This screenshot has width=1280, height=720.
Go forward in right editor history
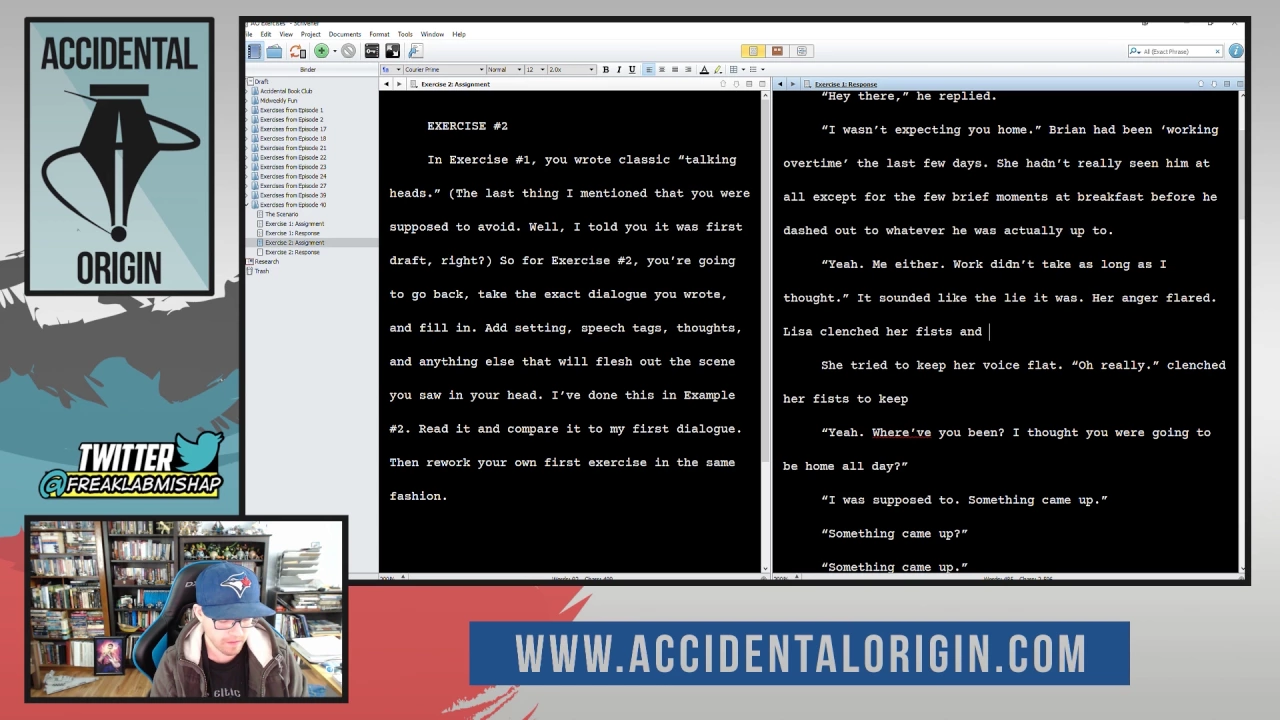[793, 84]
